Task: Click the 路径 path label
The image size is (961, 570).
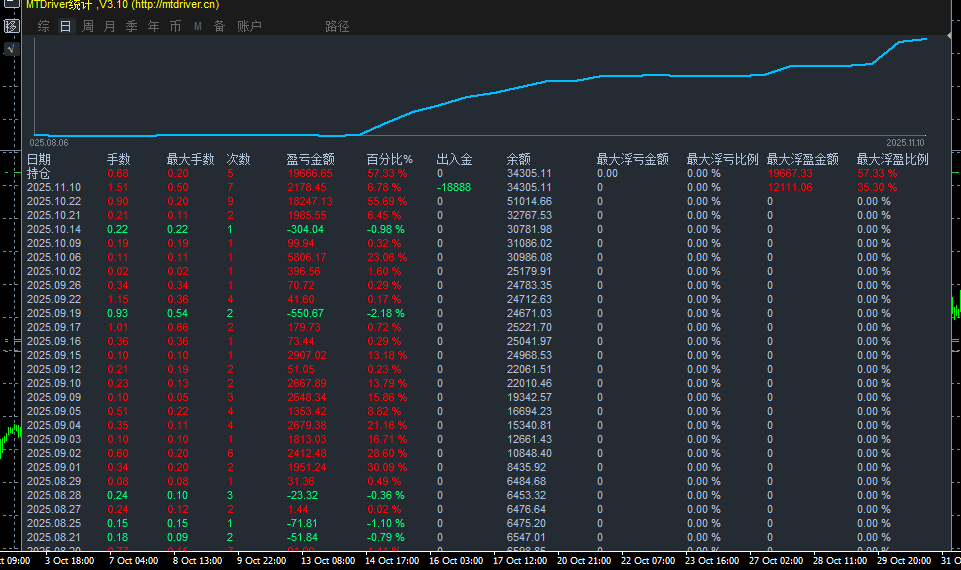Action: click(x=337, y=27)
